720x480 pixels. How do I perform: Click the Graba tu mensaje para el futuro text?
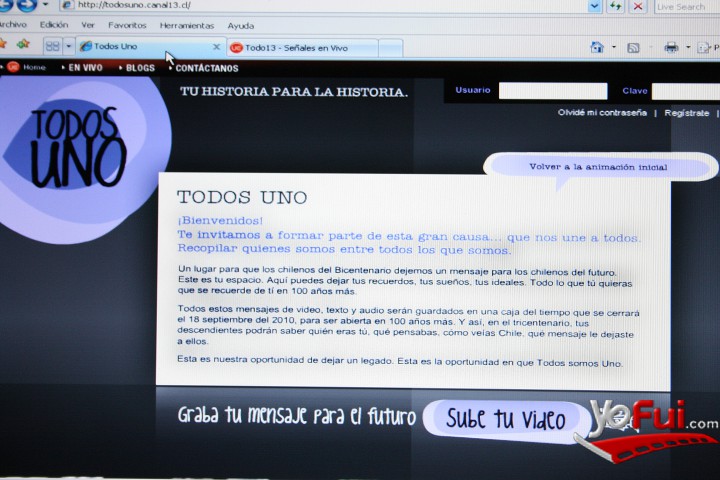[297, 415]
